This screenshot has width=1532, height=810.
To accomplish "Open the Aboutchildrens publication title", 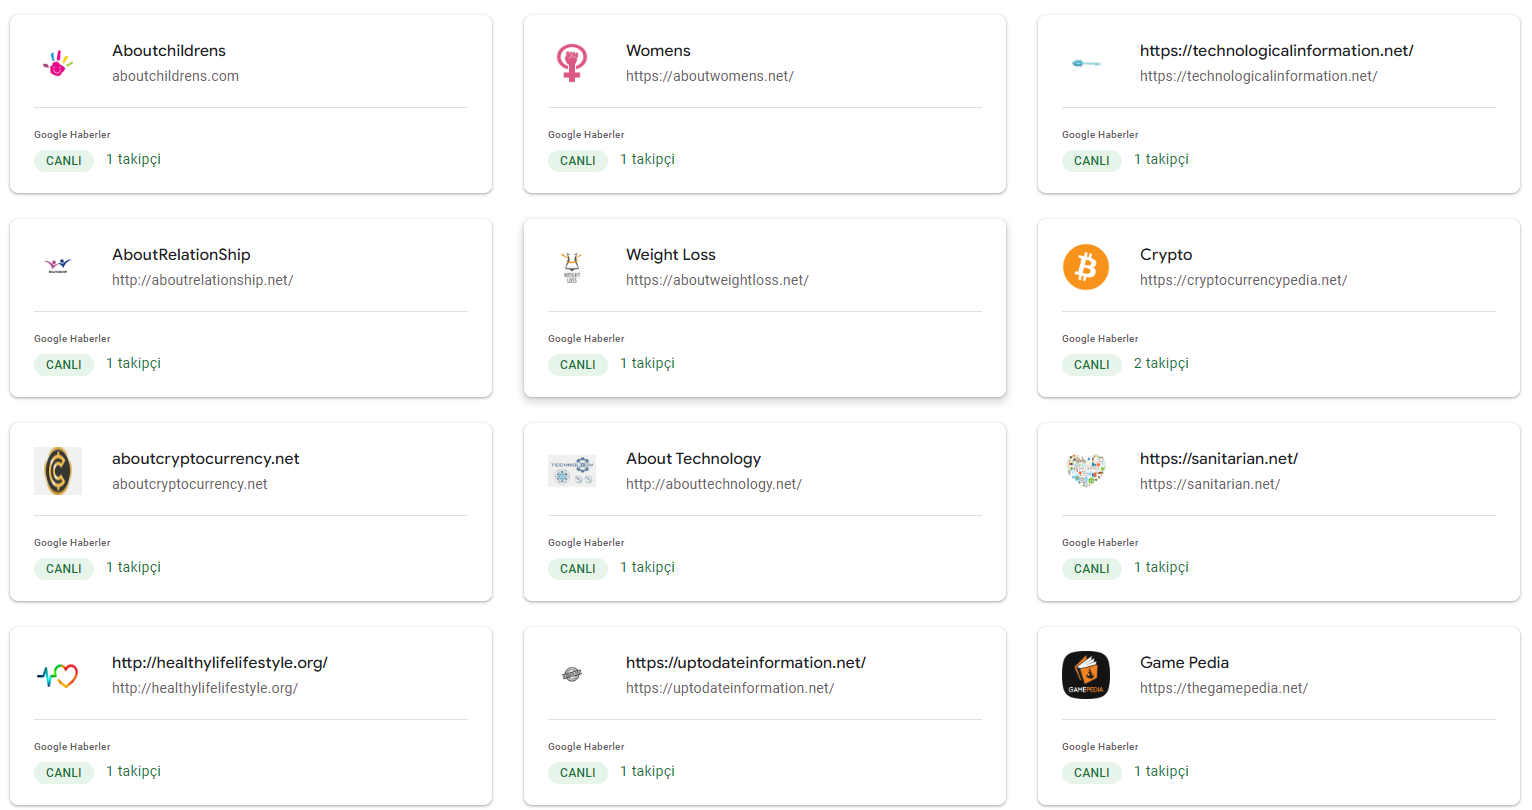I will click(169, 51).
